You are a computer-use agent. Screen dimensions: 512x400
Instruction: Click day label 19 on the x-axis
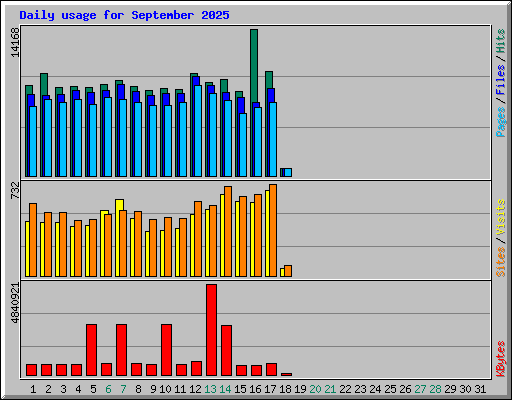point(300,389)
